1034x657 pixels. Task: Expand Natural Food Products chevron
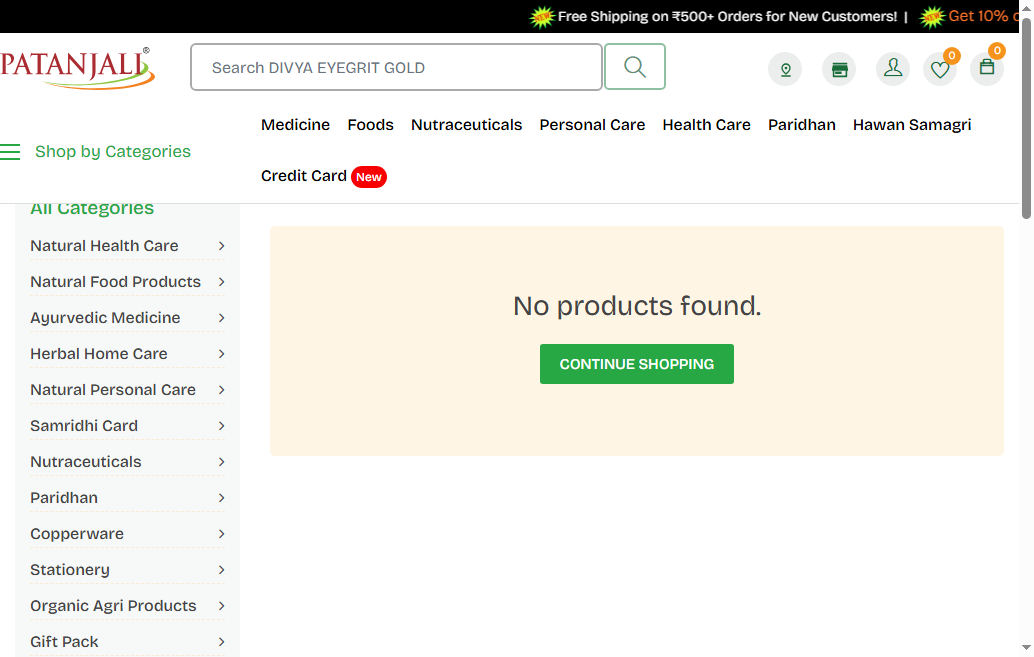[x=222, y=282]
